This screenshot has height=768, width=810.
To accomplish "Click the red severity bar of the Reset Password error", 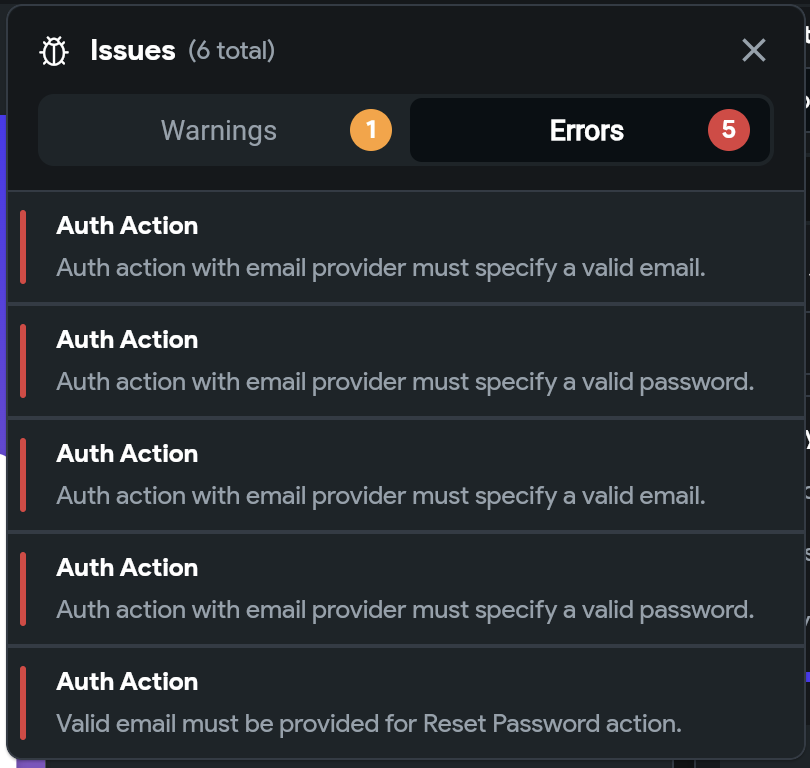I will pyautogui.click(x=23, y=703).
